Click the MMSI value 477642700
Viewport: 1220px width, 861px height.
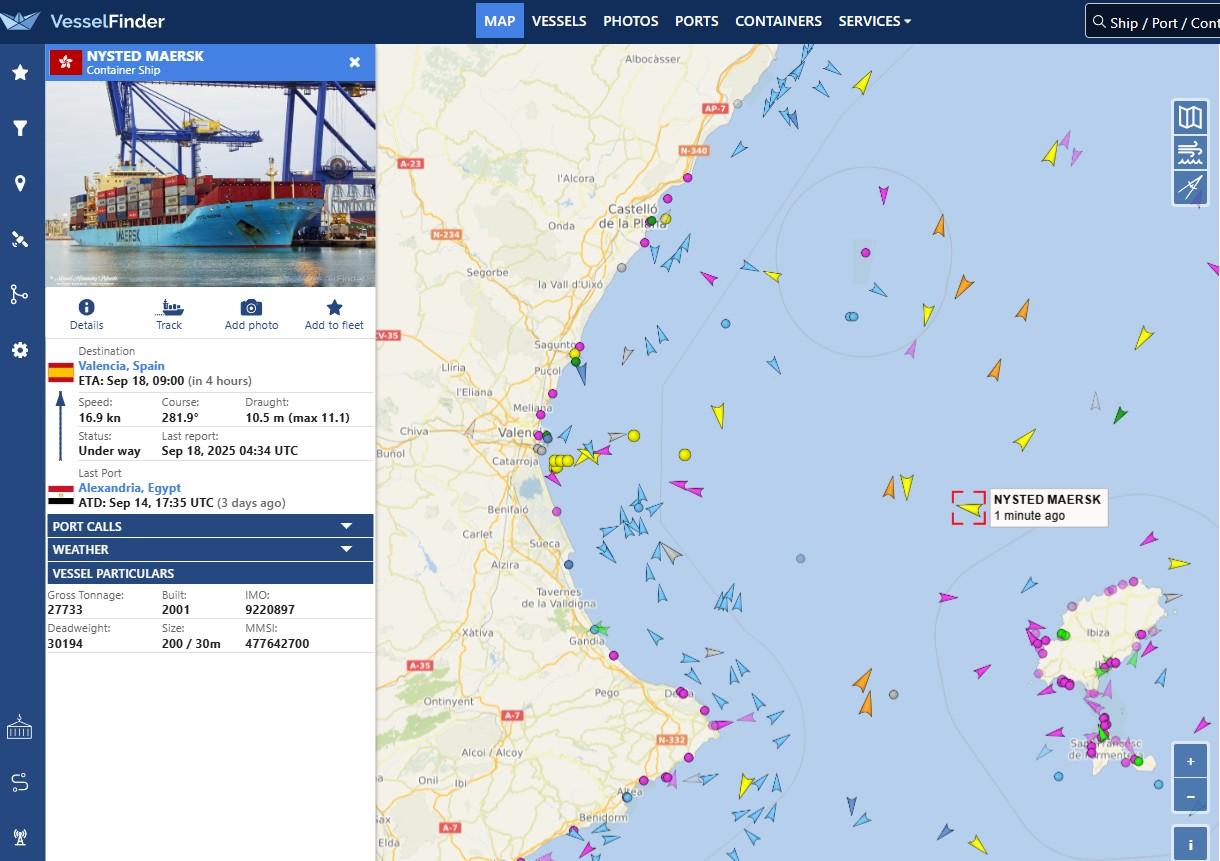pos(277,644)
